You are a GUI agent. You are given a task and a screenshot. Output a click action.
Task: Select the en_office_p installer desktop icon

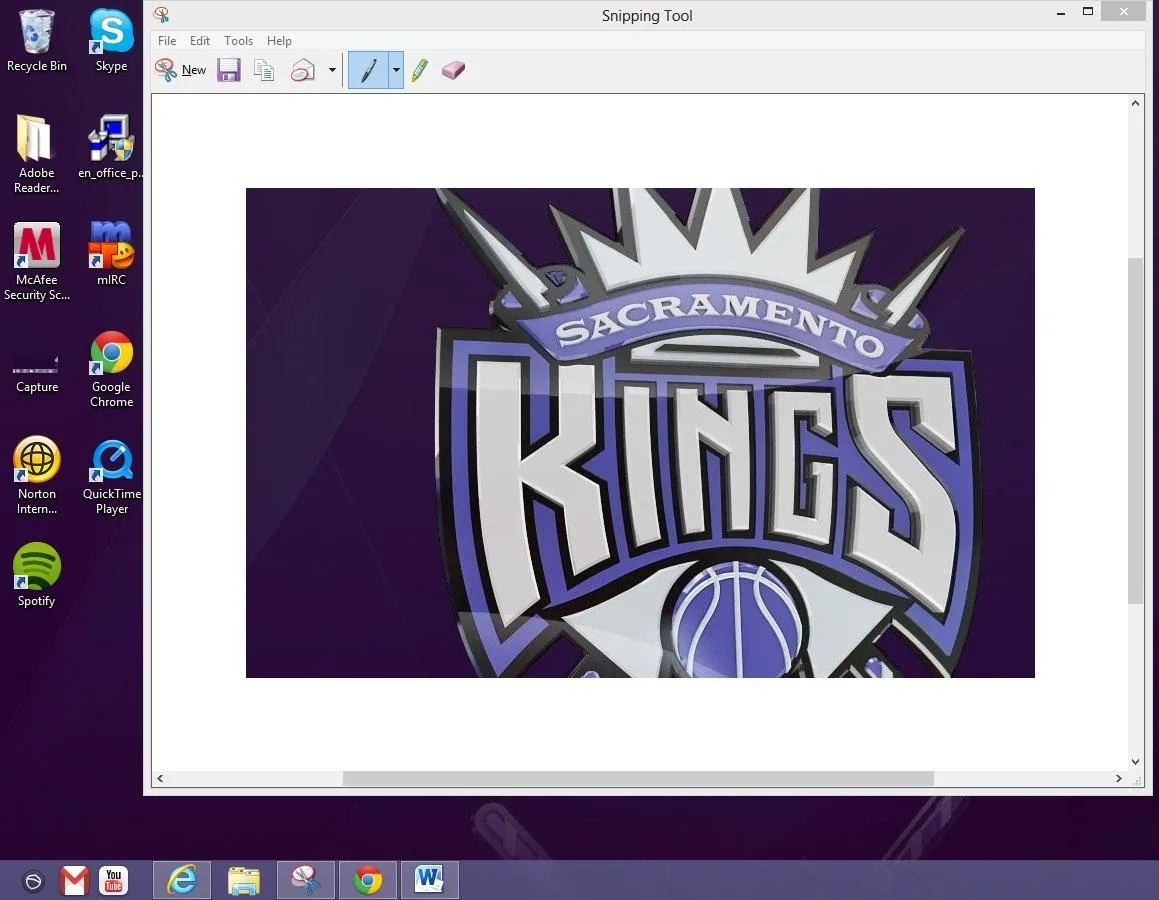tap(112, 147)
